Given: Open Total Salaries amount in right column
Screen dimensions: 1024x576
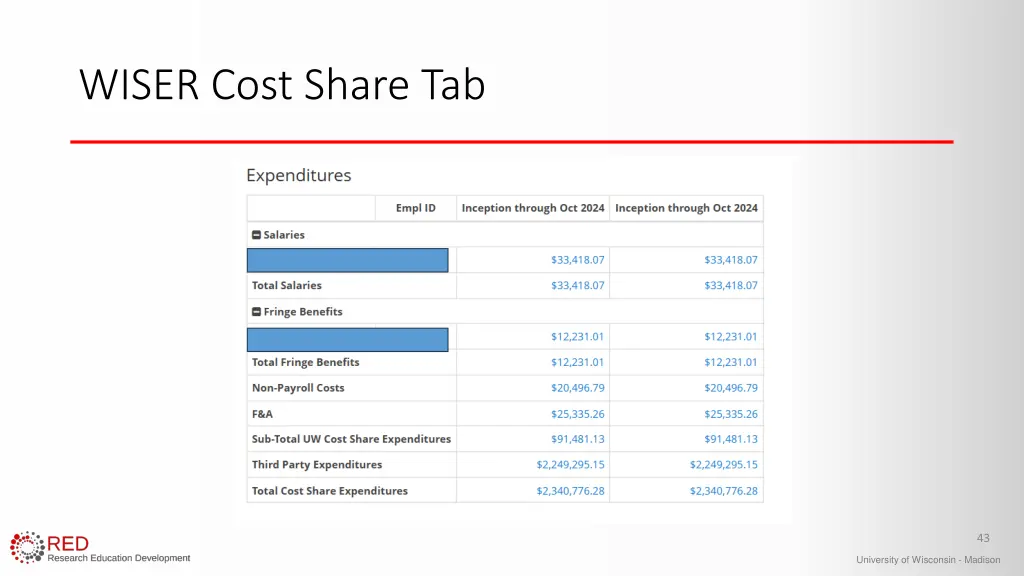Looking at the screenshot, I should point(730,286).
